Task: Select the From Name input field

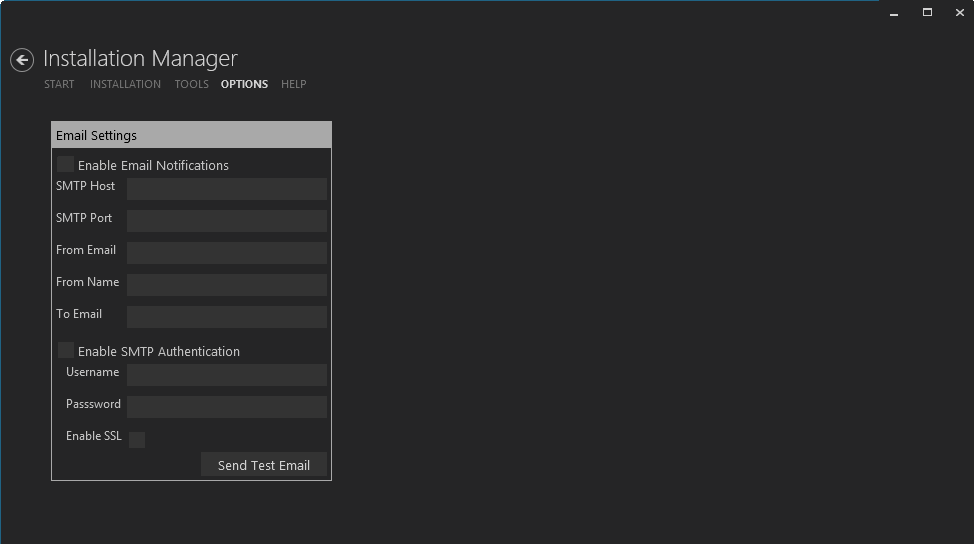Action: tap(226, 285)
